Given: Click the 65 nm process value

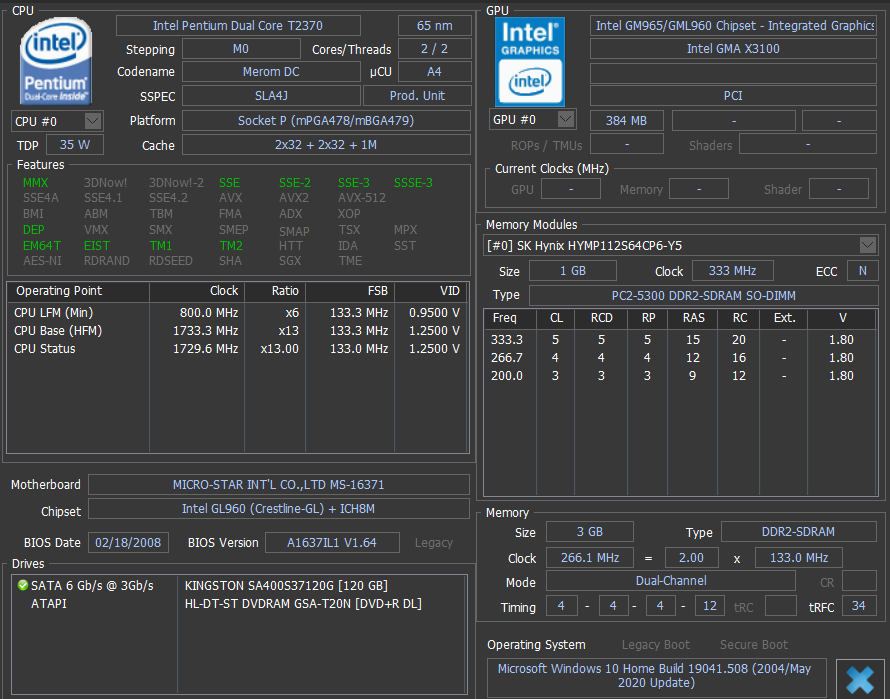Looking at the screenshot, I should pyautogui.click(x=435, y=26).
